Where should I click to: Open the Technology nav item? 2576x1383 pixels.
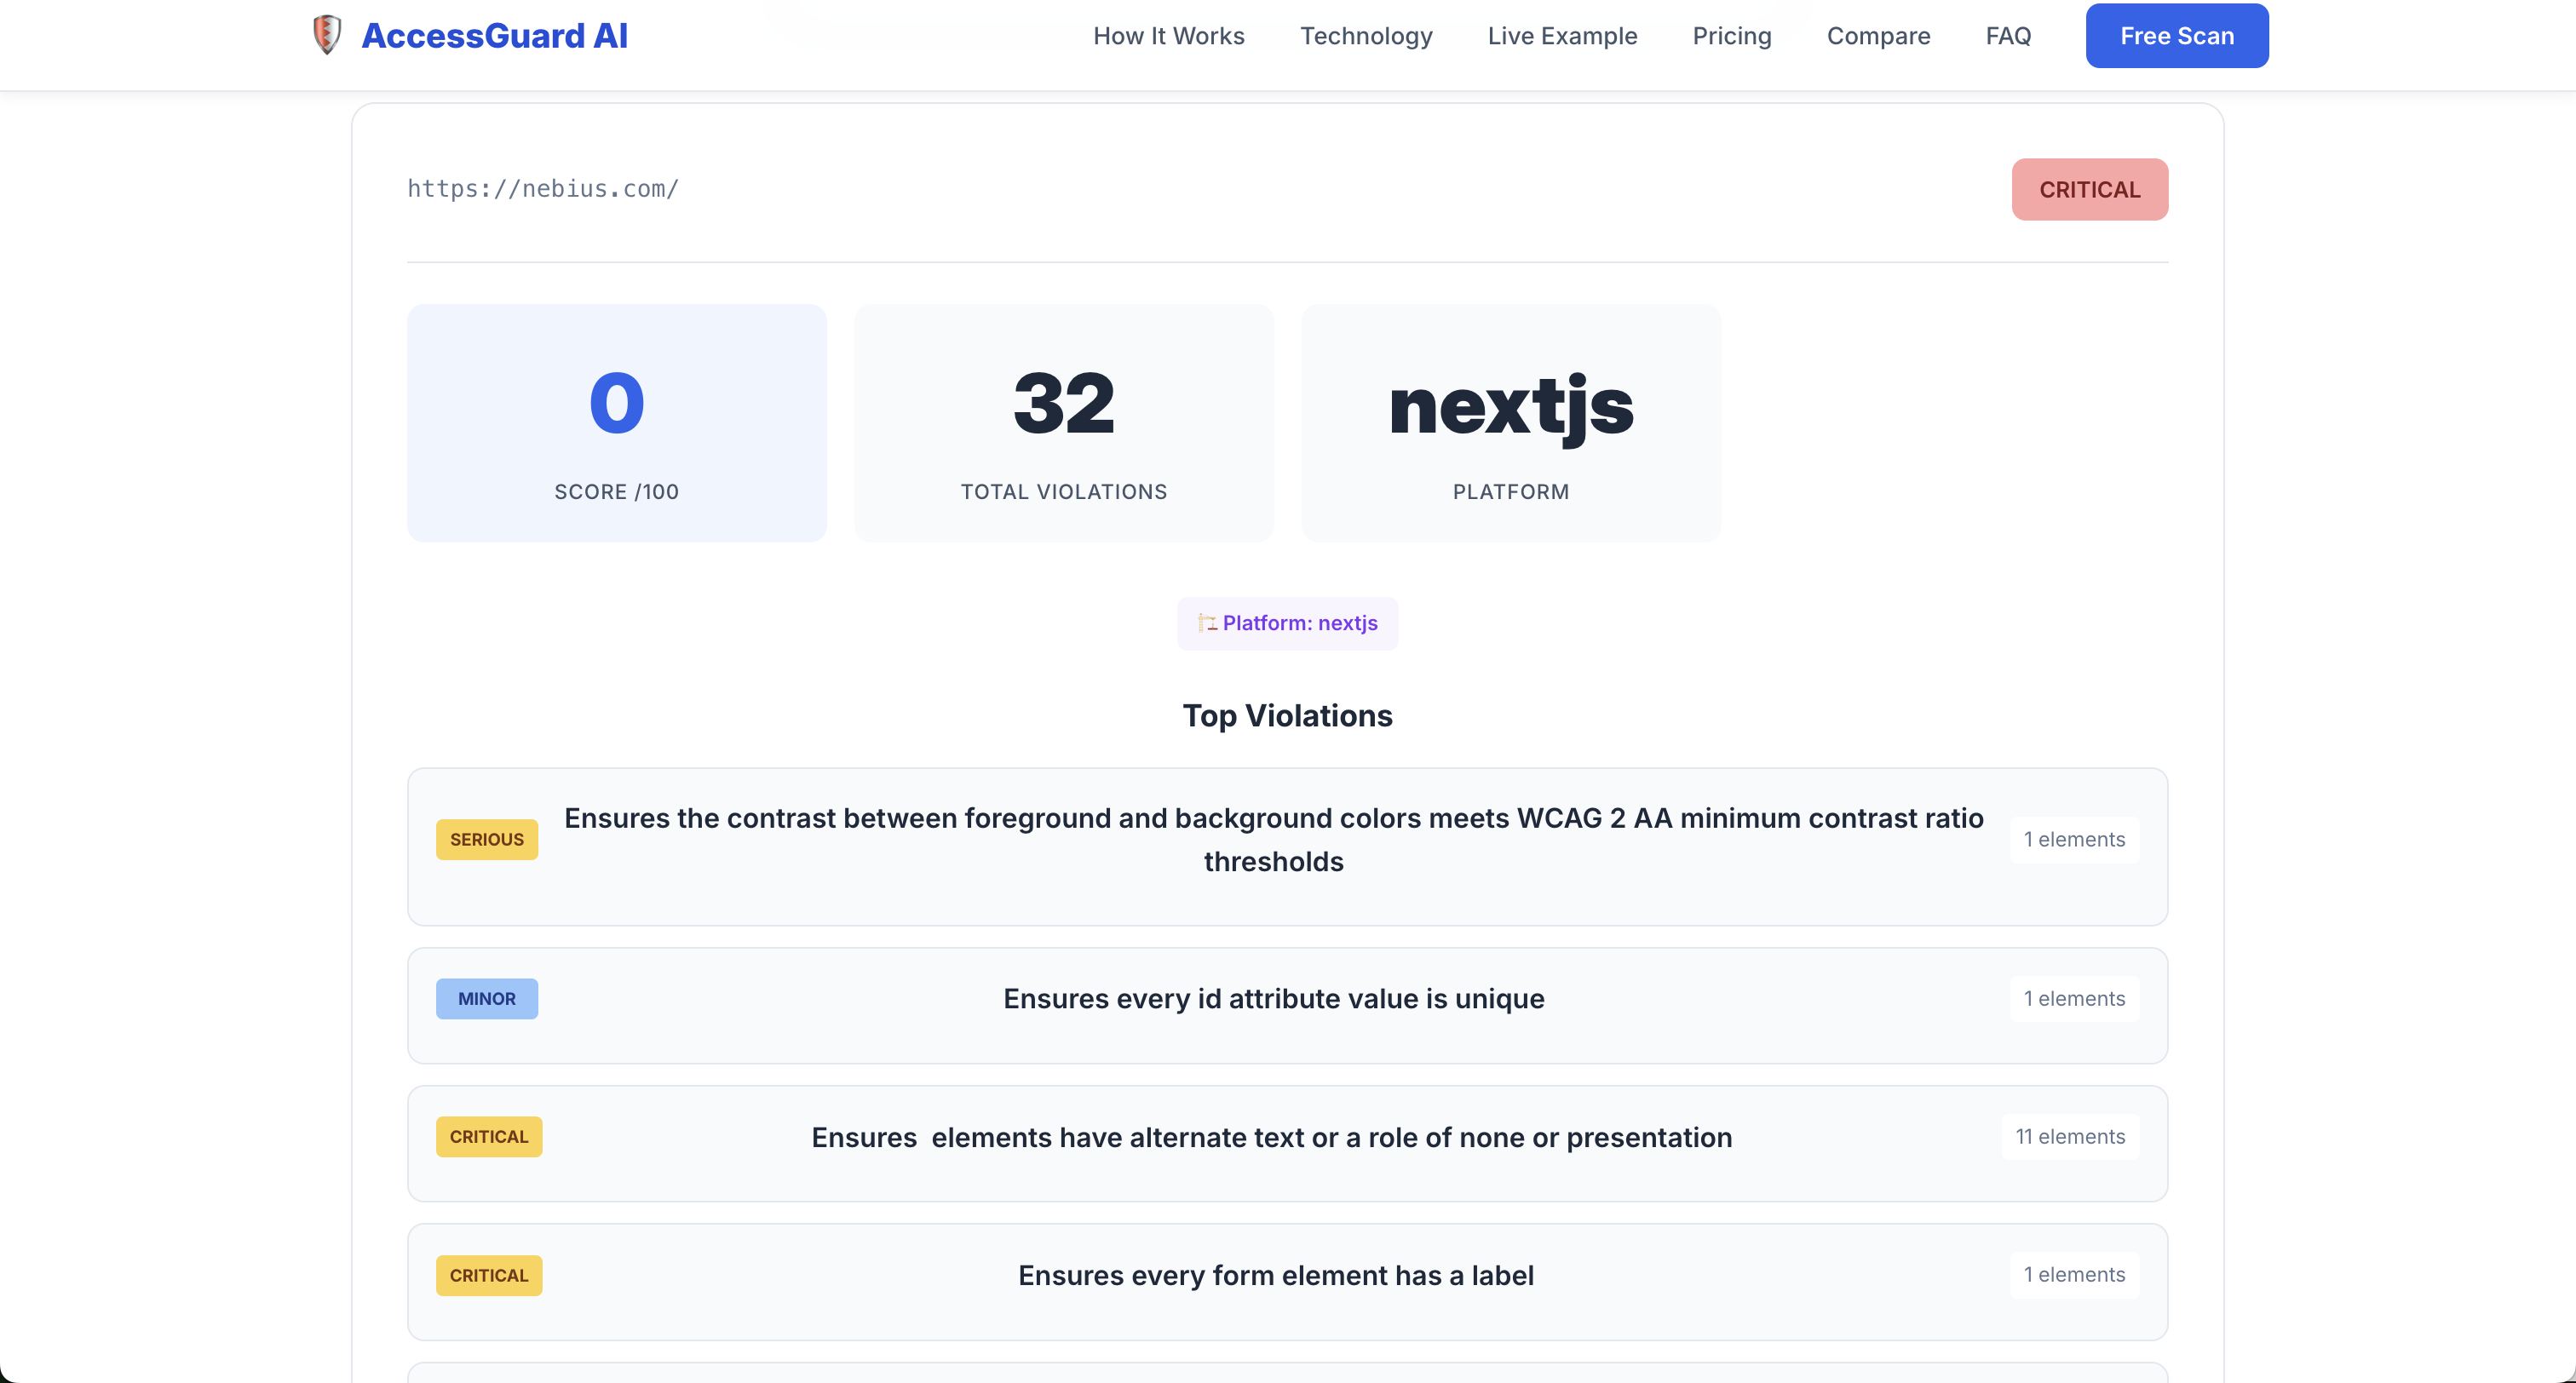pyautogui.click(x=1366, y=36)
